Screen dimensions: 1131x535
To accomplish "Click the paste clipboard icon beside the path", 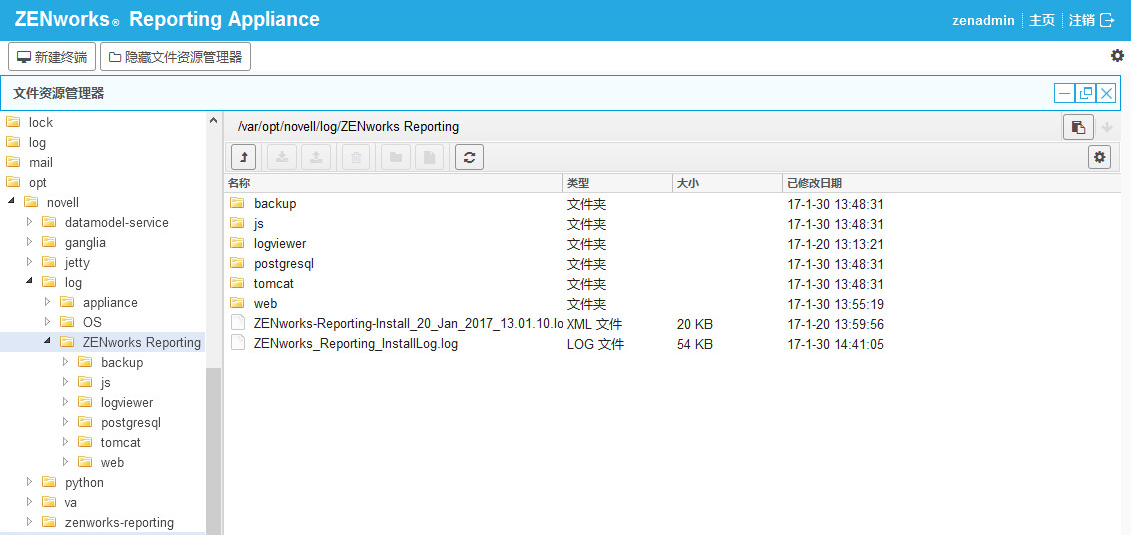I will tap(1078, 127).
